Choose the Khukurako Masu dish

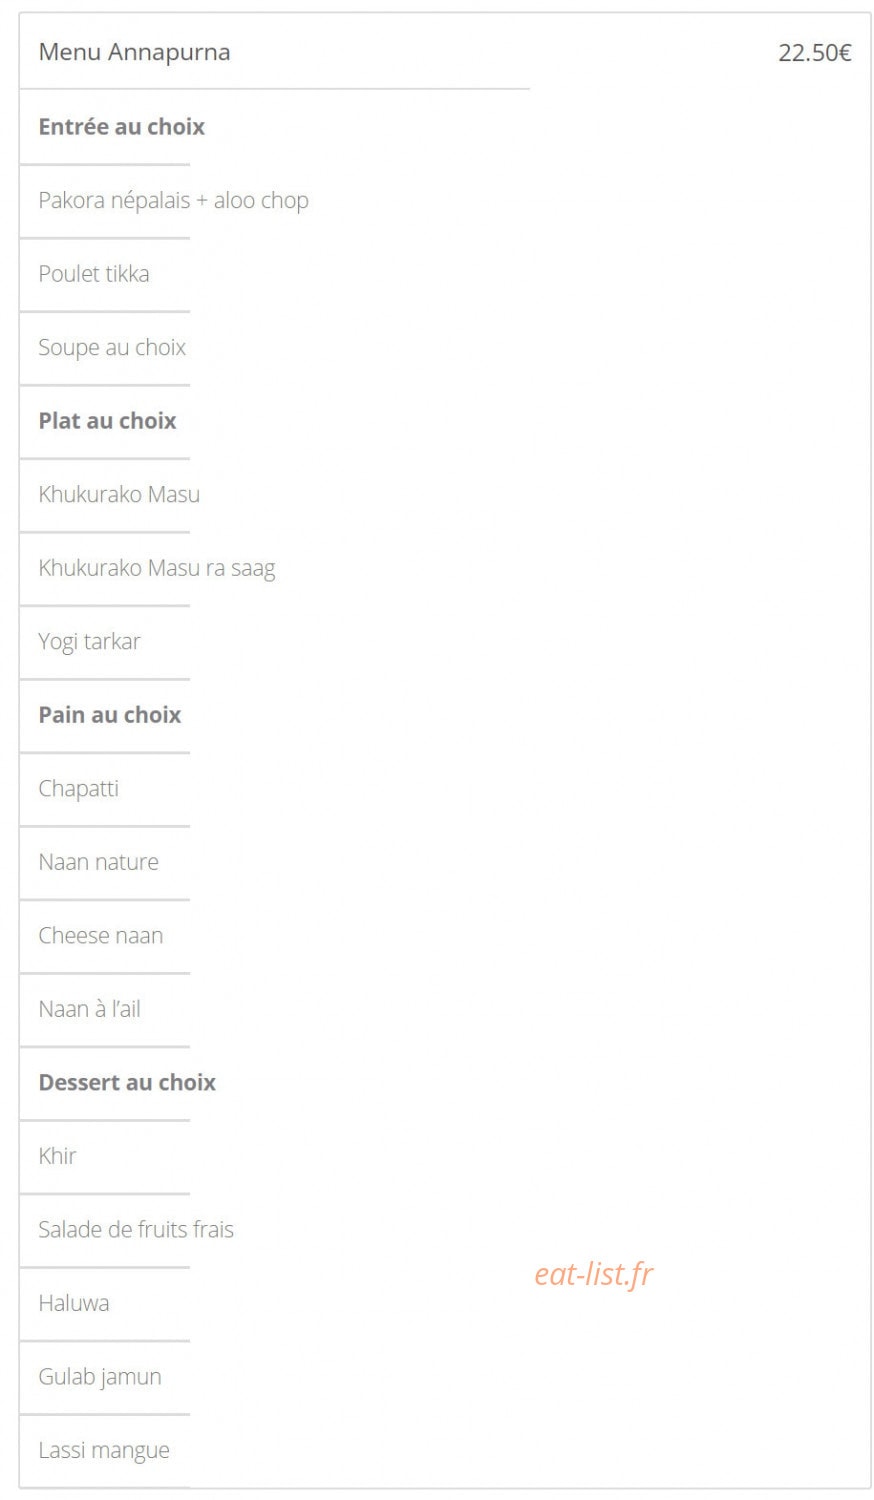[x=119, y=494]
